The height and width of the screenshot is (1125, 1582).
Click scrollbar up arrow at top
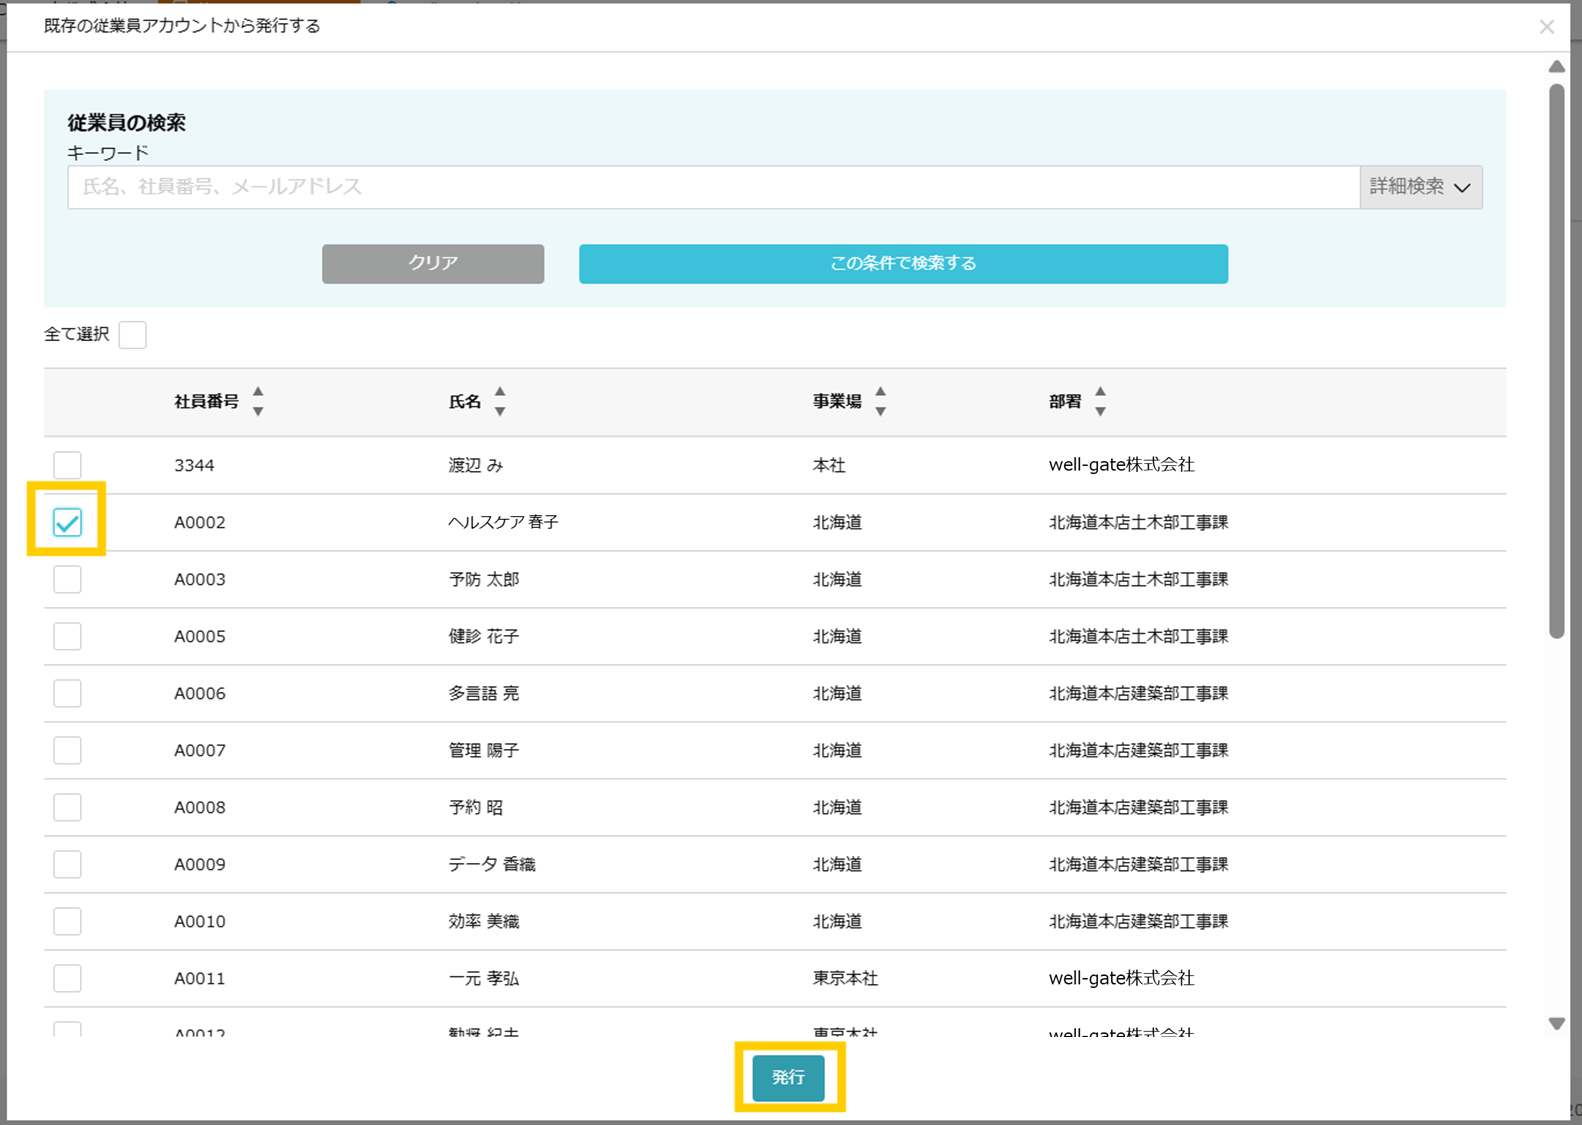(x=1556, y=67)
